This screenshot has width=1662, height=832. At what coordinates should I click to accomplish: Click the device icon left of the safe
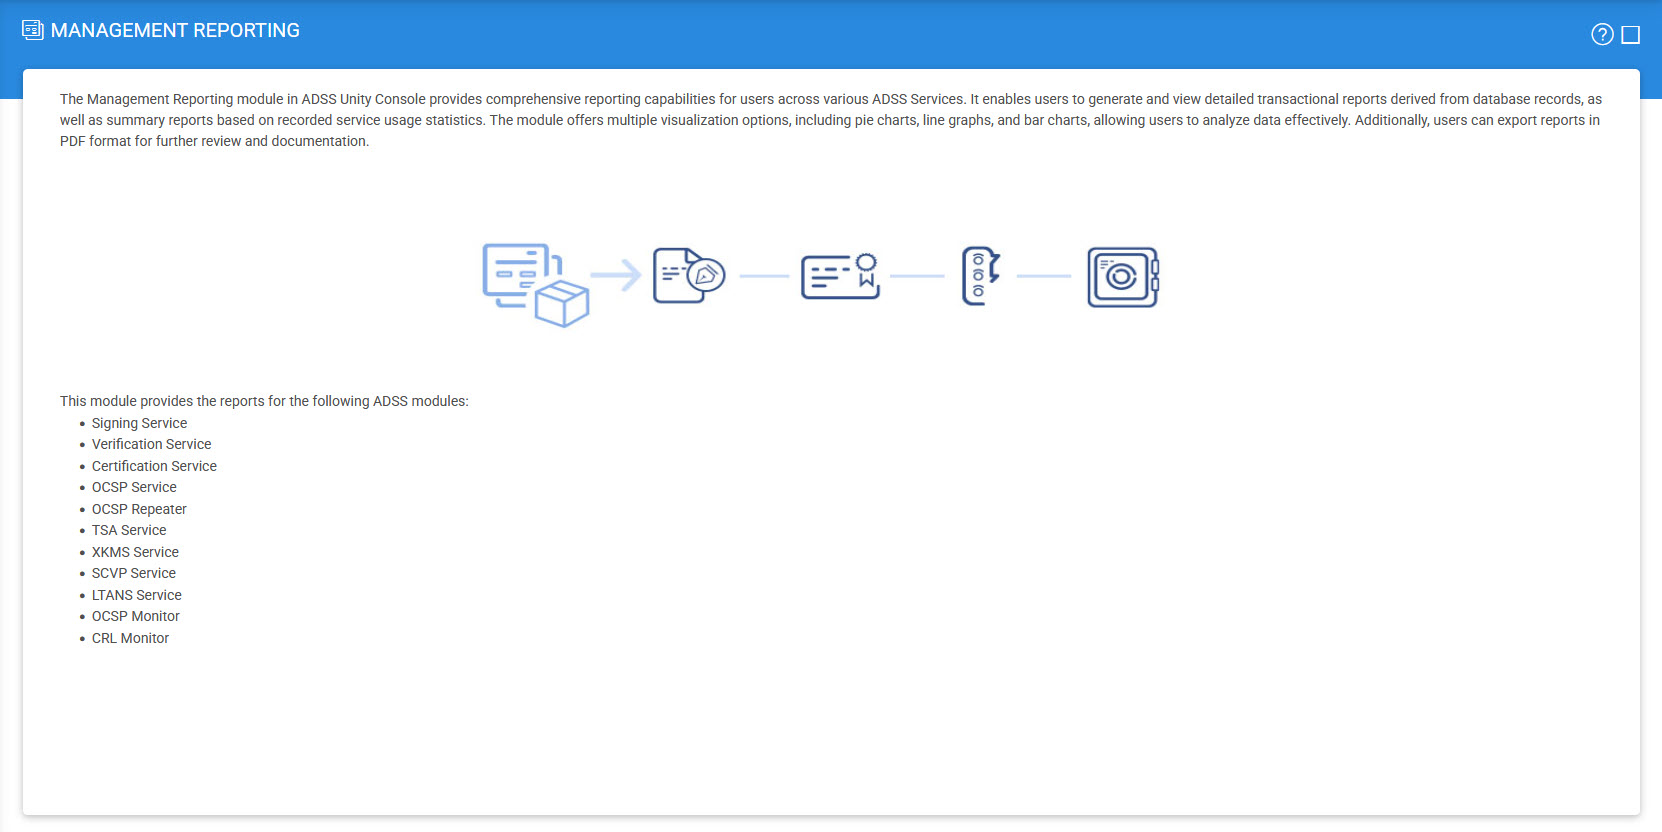(x=980, y=276)
